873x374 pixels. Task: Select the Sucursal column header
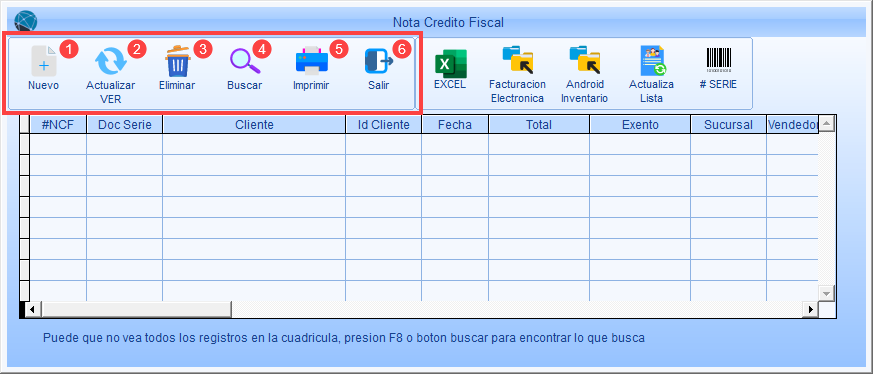tap(728, 125)
